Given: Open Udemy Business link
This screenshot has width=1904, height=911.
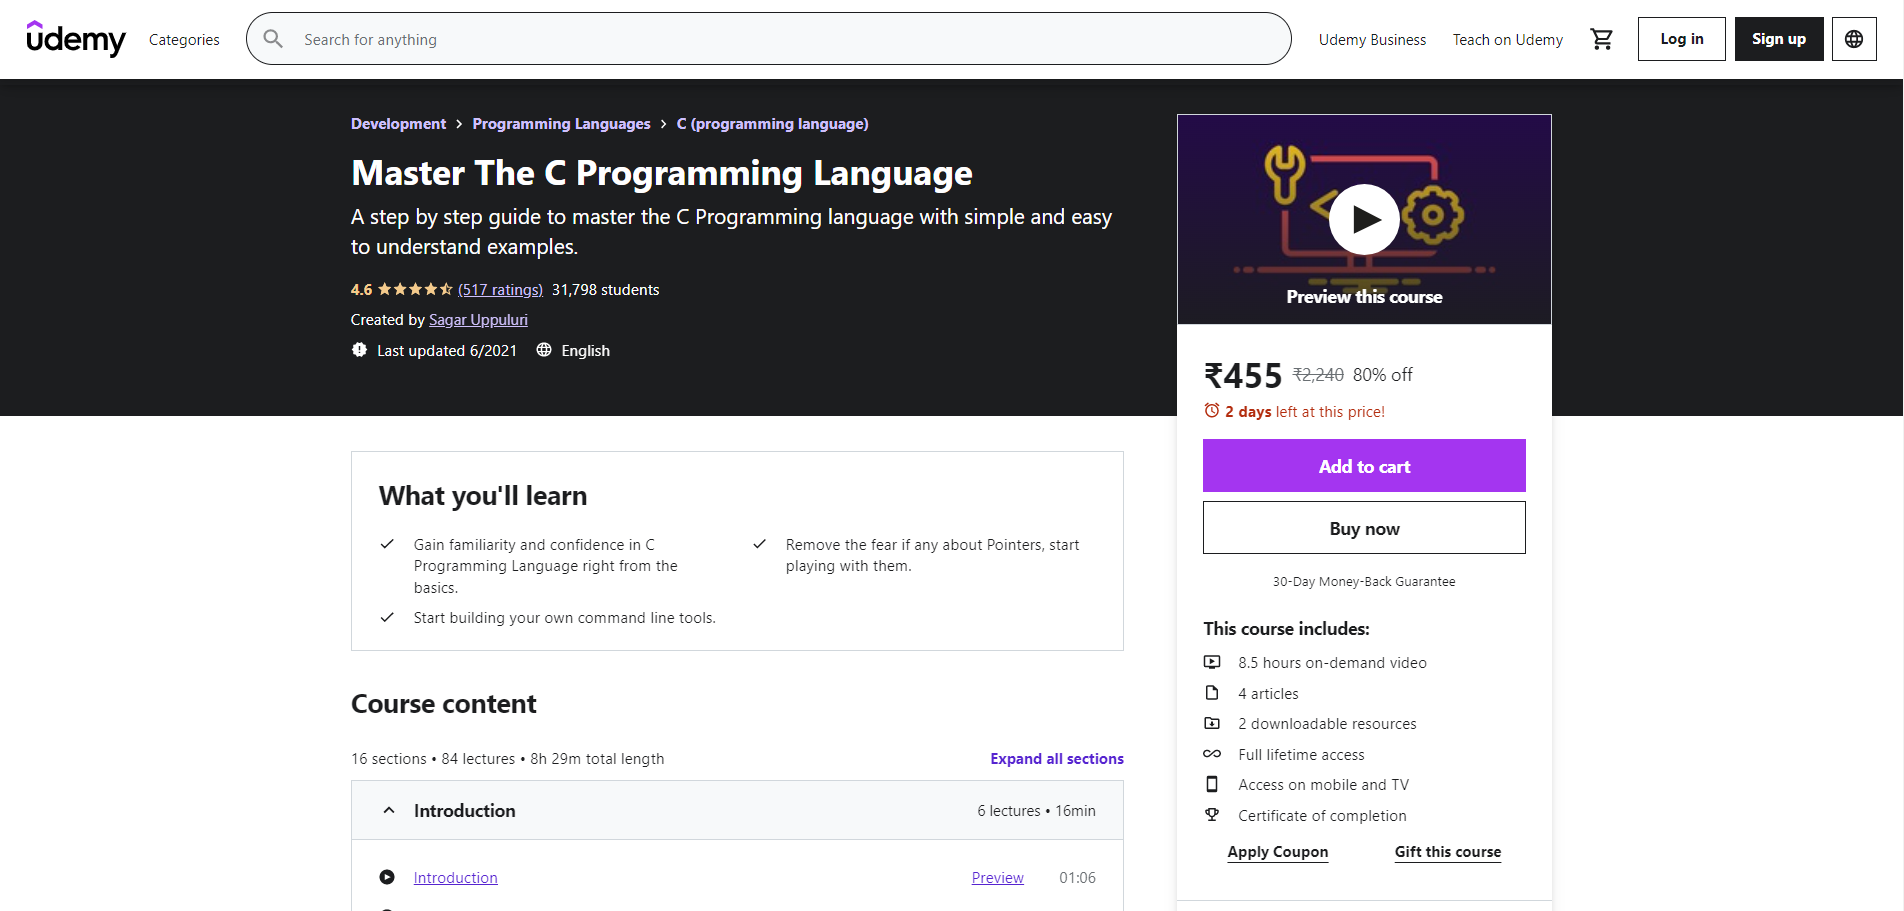Looking at the screenshot, I should coord(1372,40).
